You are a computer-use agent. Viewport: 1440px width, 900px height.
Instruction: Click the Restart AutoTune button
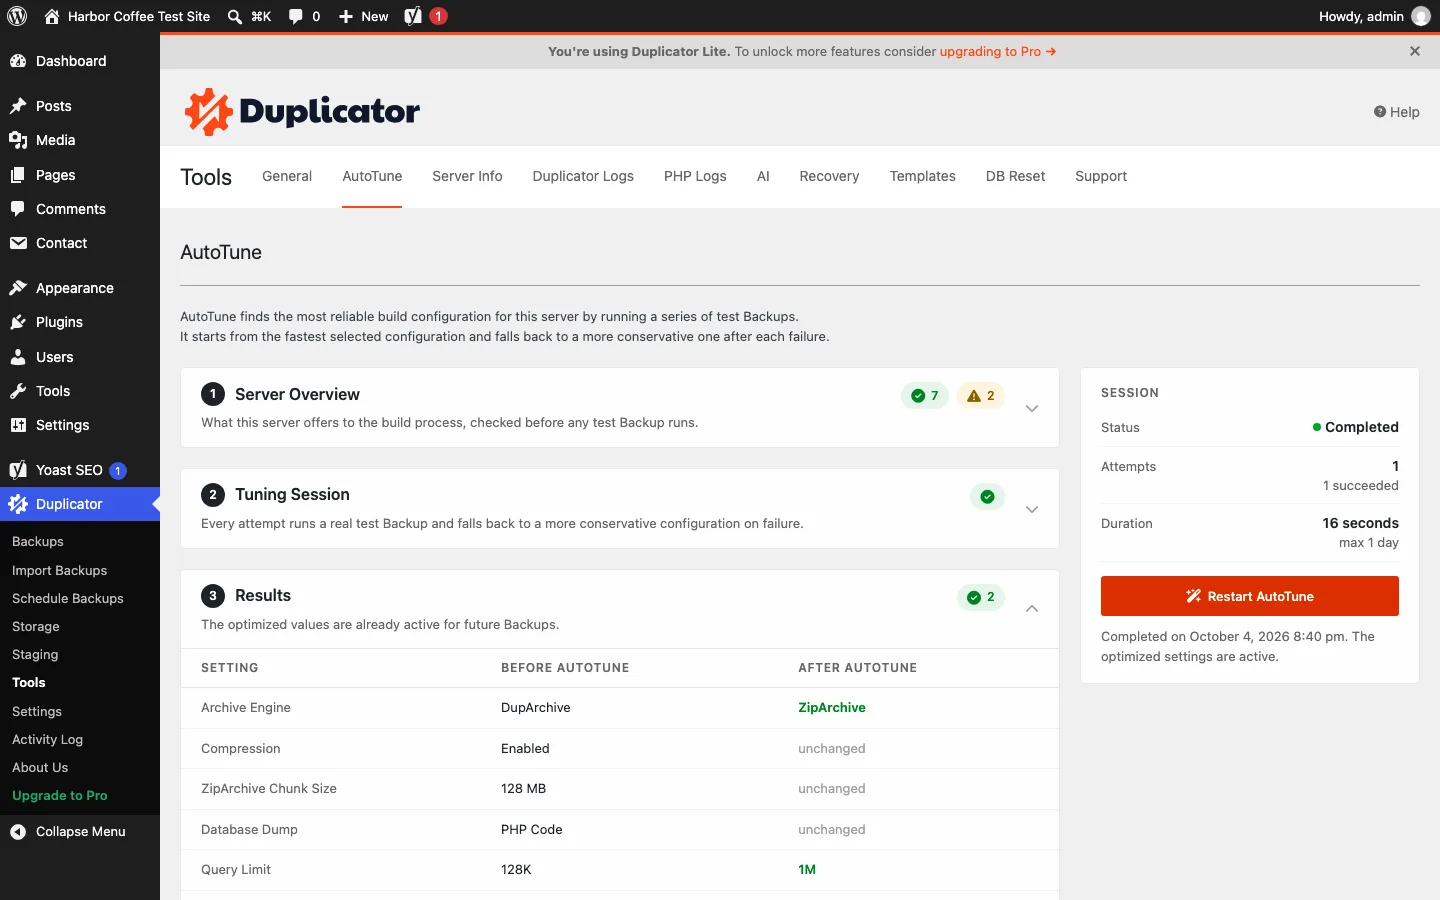point(1250,596)
